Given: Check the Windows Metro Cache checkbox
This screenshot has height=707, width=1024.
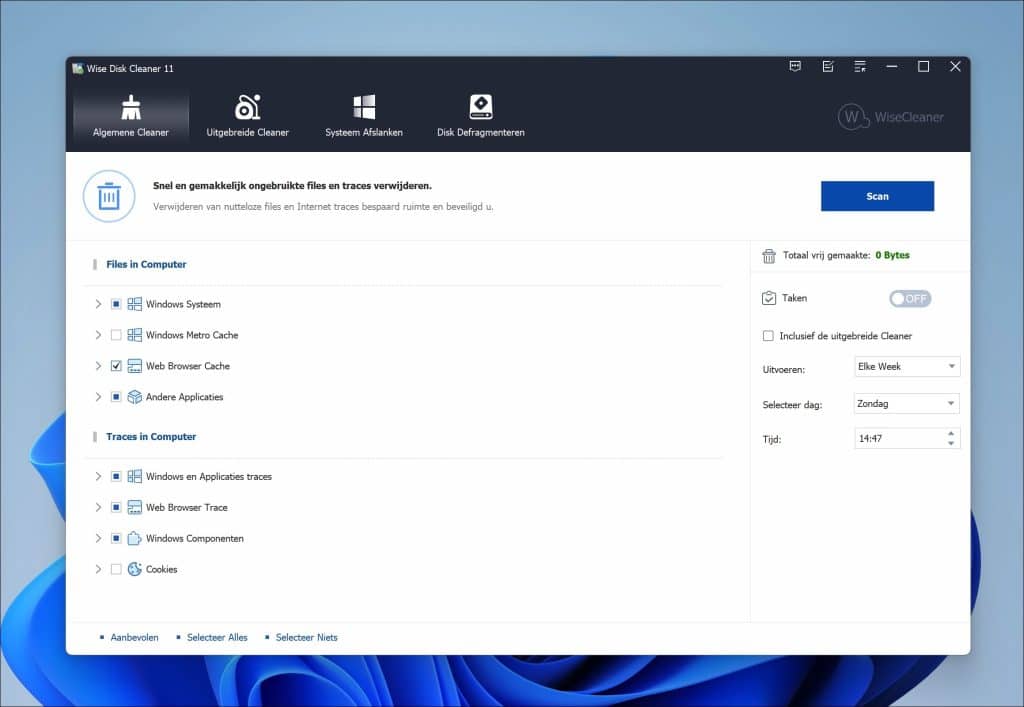Looking at the screenshot, I should [x=116, y=335].
